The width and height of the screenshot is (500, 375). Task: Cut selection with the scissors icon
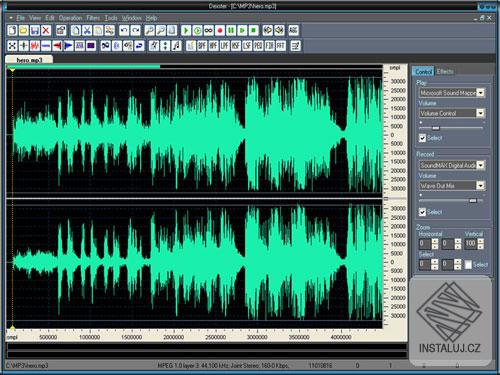[x=87, y=30]
